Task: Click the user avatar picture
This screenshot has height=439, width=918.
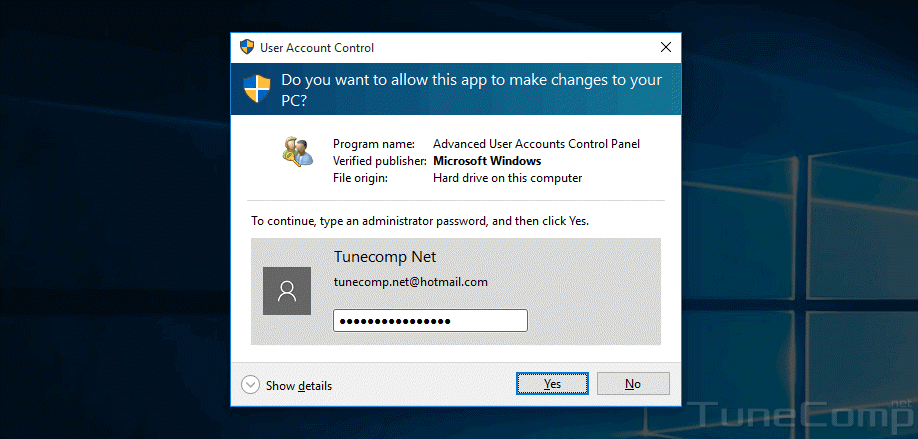Action: tap(287, 291)
